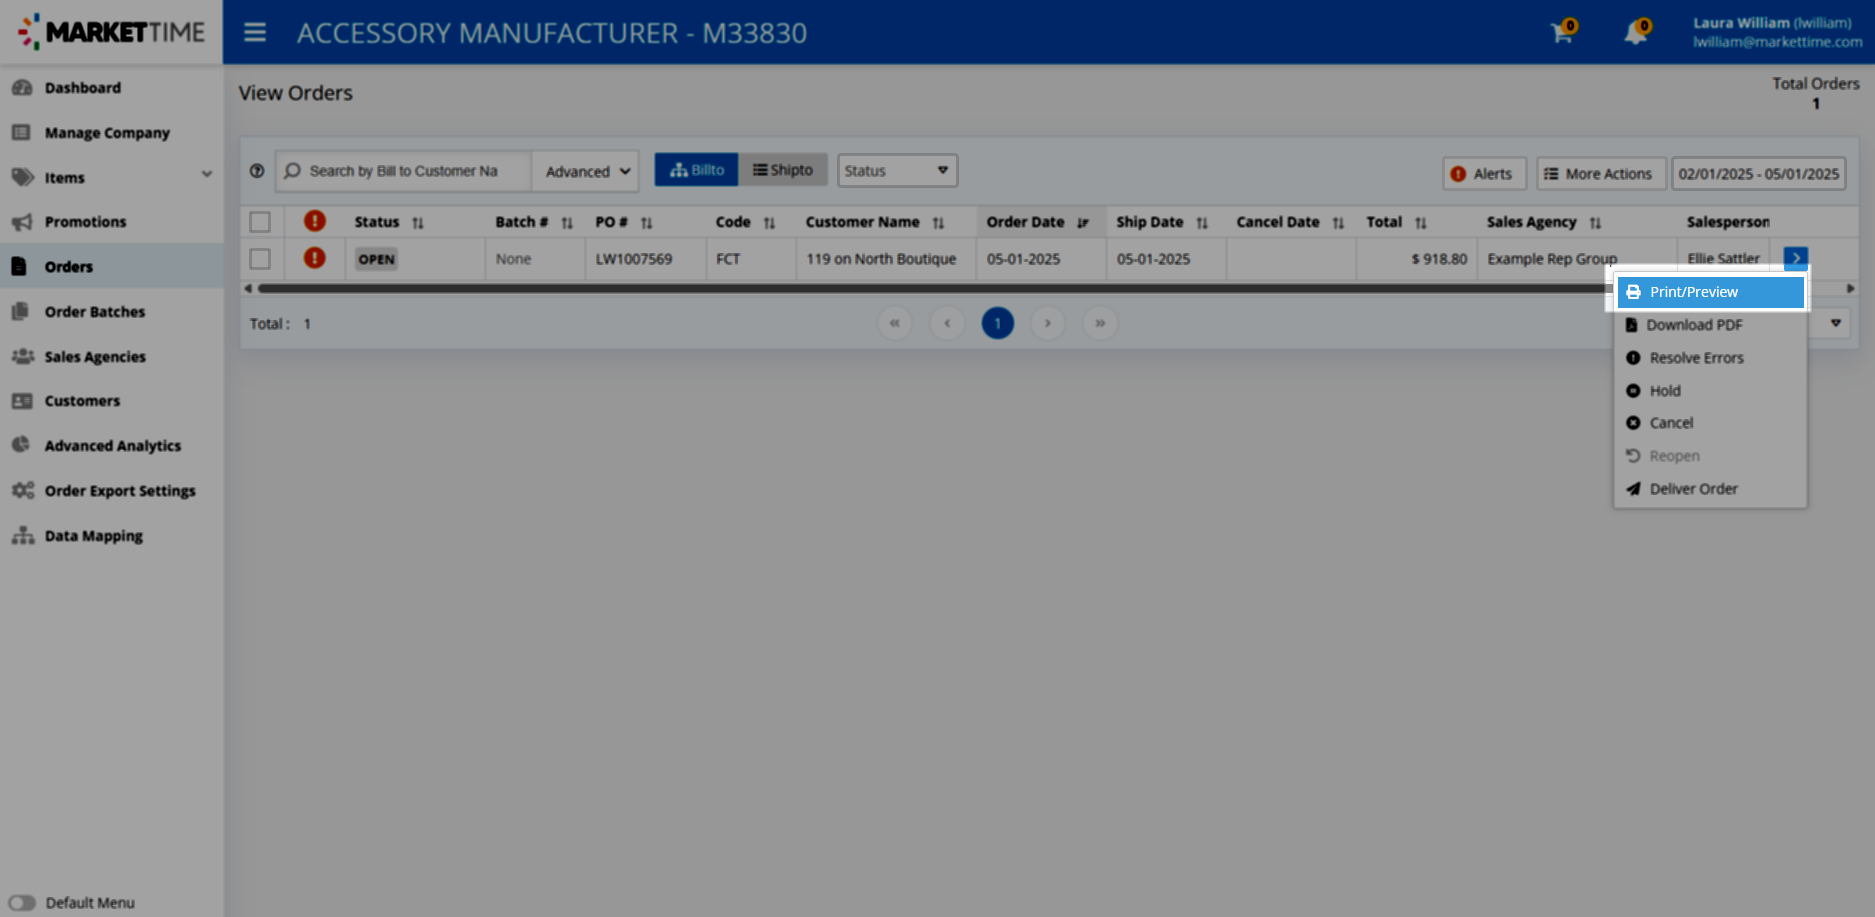Click the Search by Bill to Customer field
The image size is (1875, 917).
click(403, 171)
